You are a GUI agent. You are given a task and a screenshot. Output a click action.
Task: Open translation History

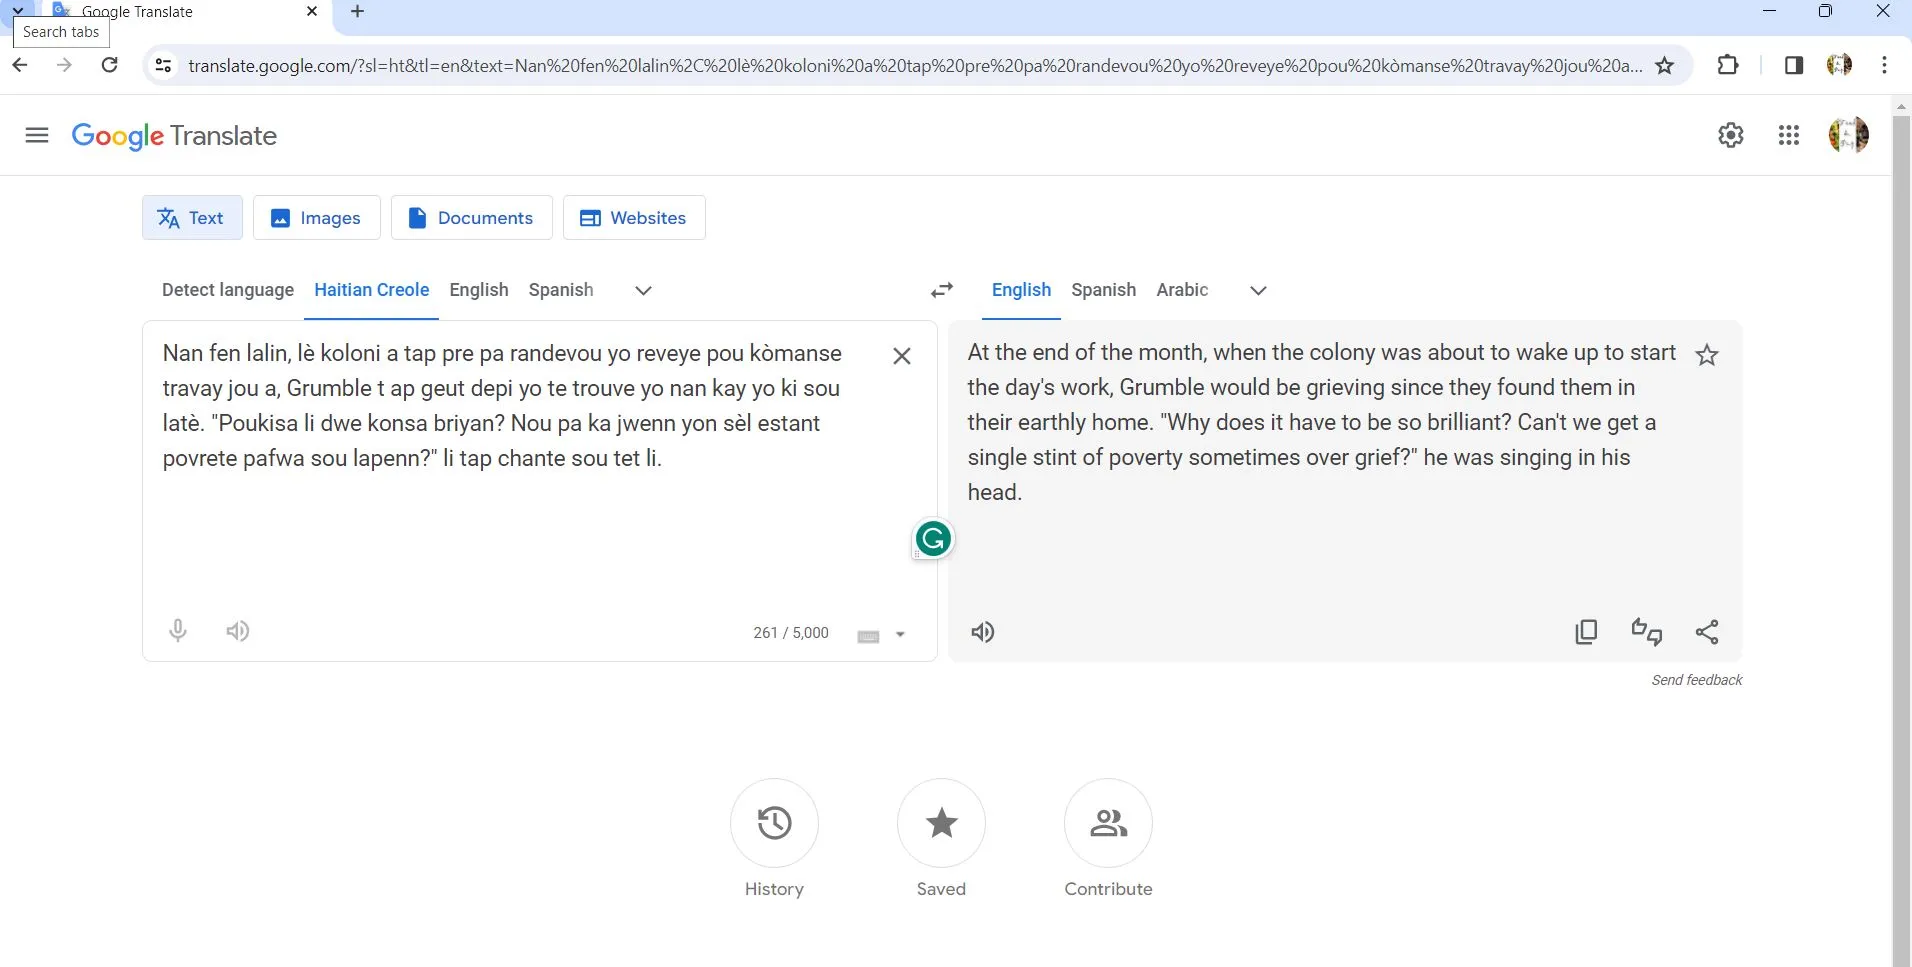point(774,836)
